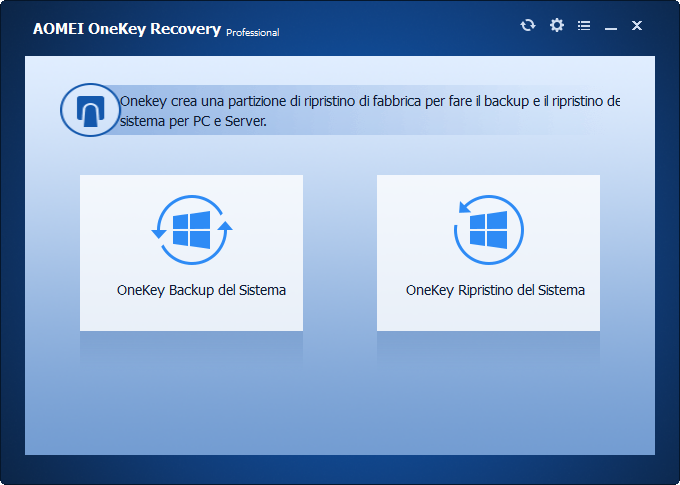Select the OneKey Ripristino del Sistema label
This screenshot has width=680, height=485.
pyautogui.click(x=495, y=290)
